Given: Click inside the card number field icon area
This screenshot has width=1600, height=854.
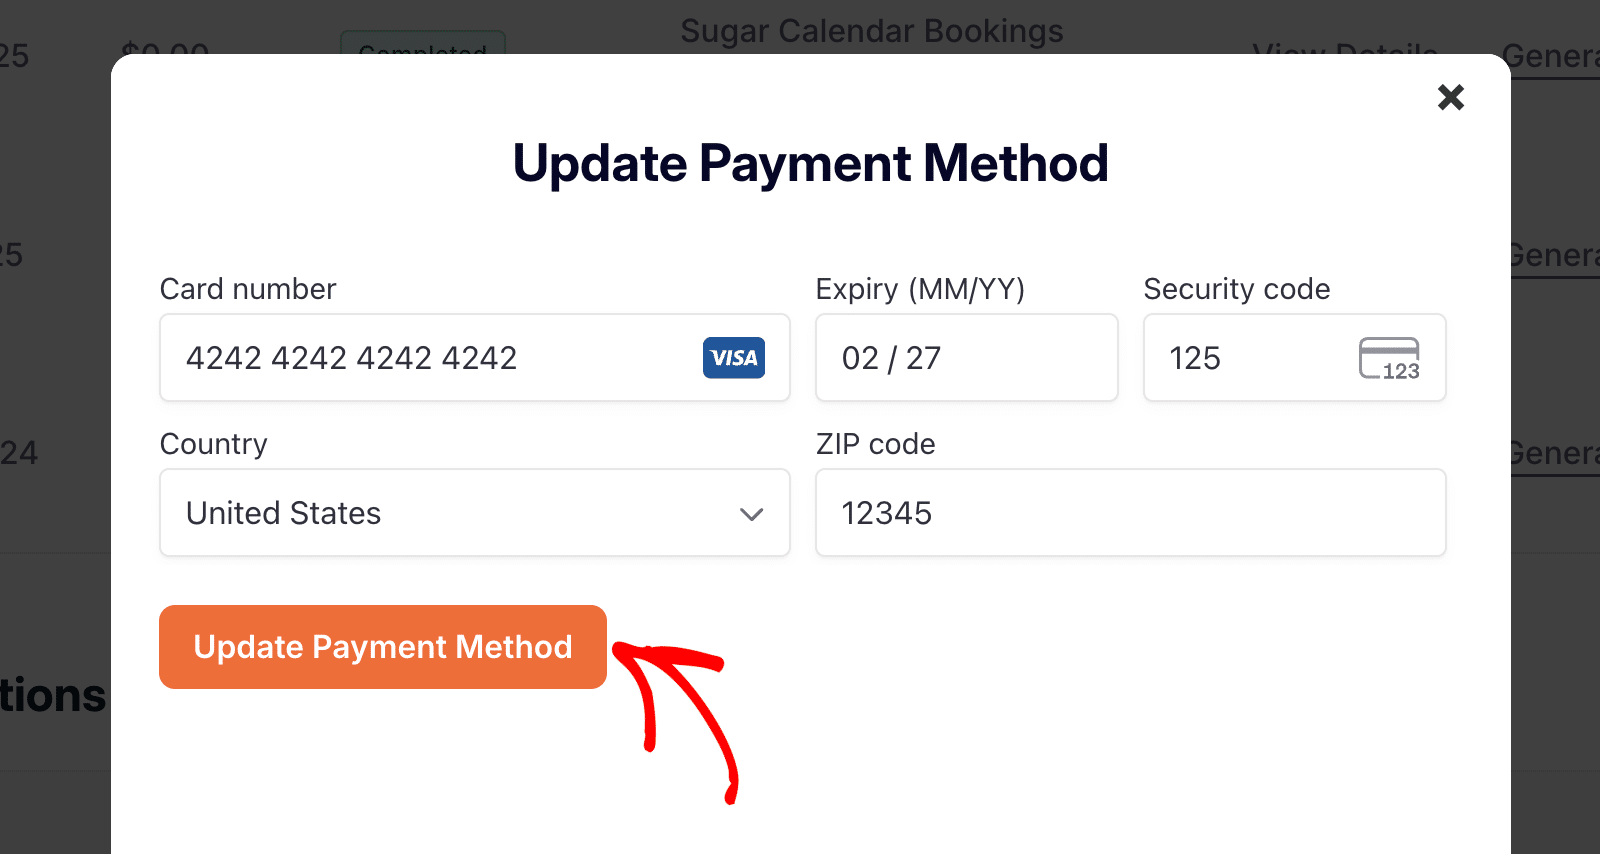Looking at the screenshot, I should click(x=733, y=358).
